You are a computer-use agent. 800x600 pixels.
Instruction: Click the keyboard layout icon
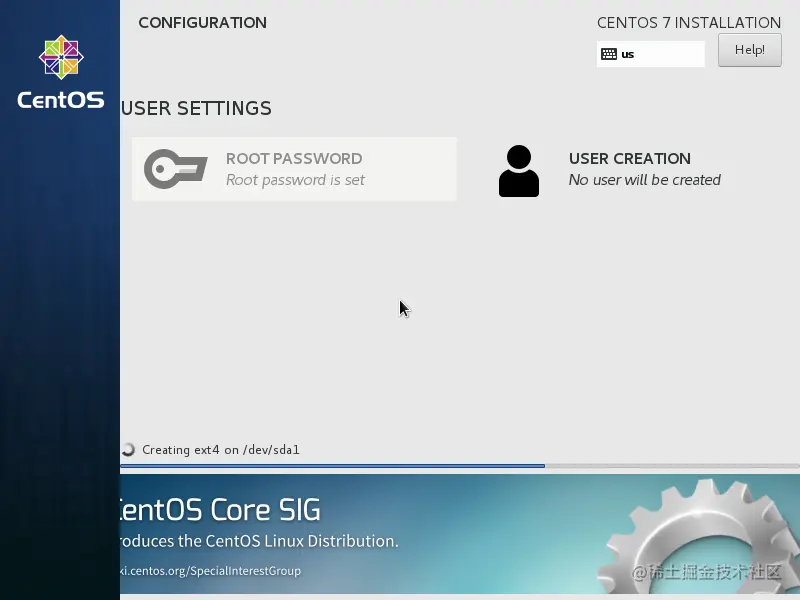pos(610,54)
